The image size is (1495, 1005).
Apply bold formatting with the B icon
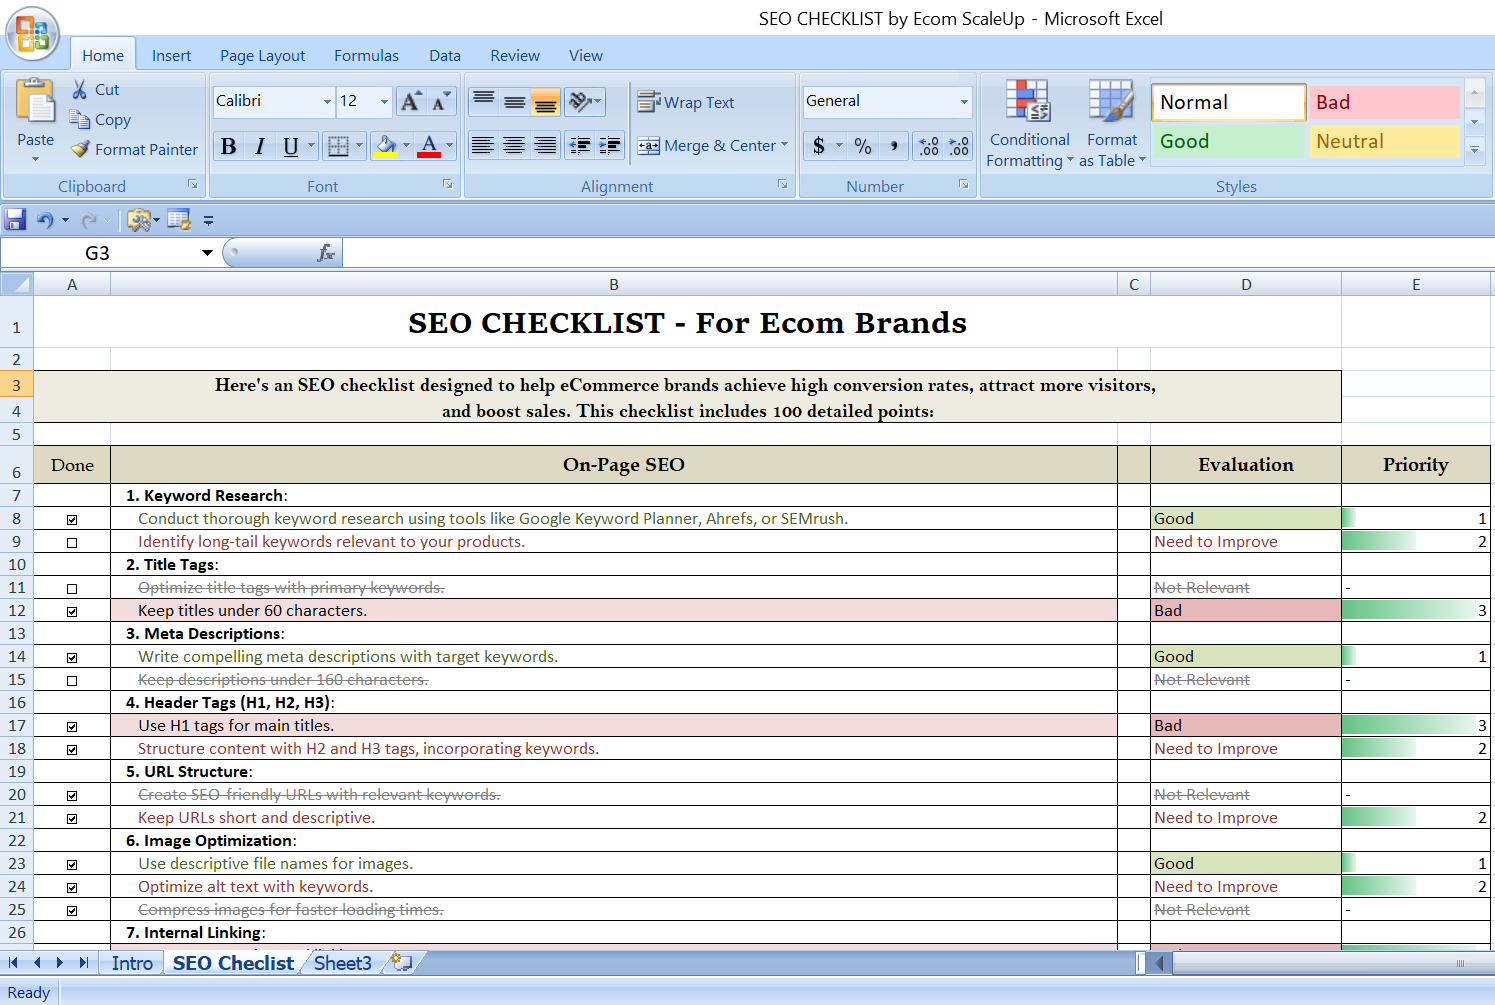pos(229,147)
